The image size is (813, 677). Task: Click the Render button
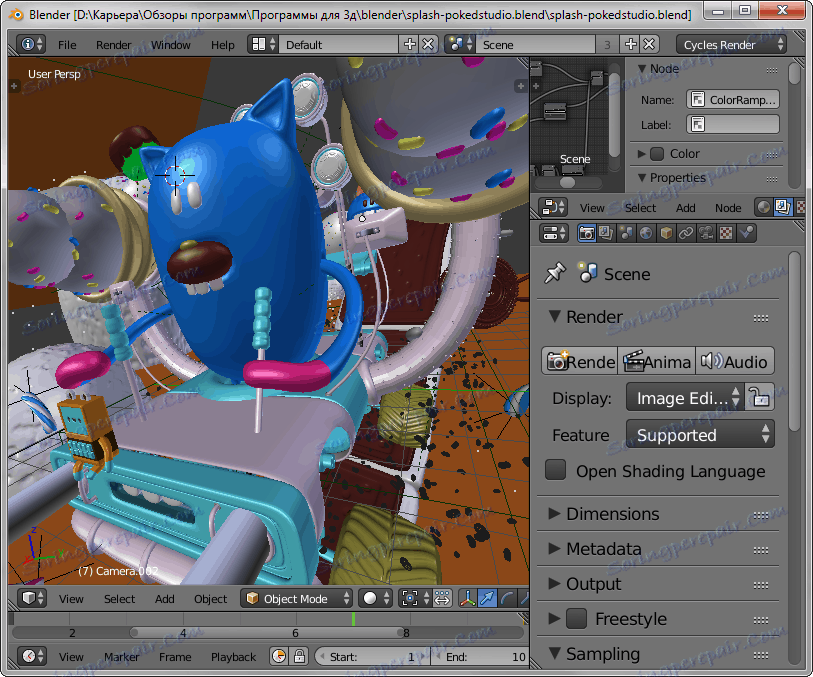point(579,362)
